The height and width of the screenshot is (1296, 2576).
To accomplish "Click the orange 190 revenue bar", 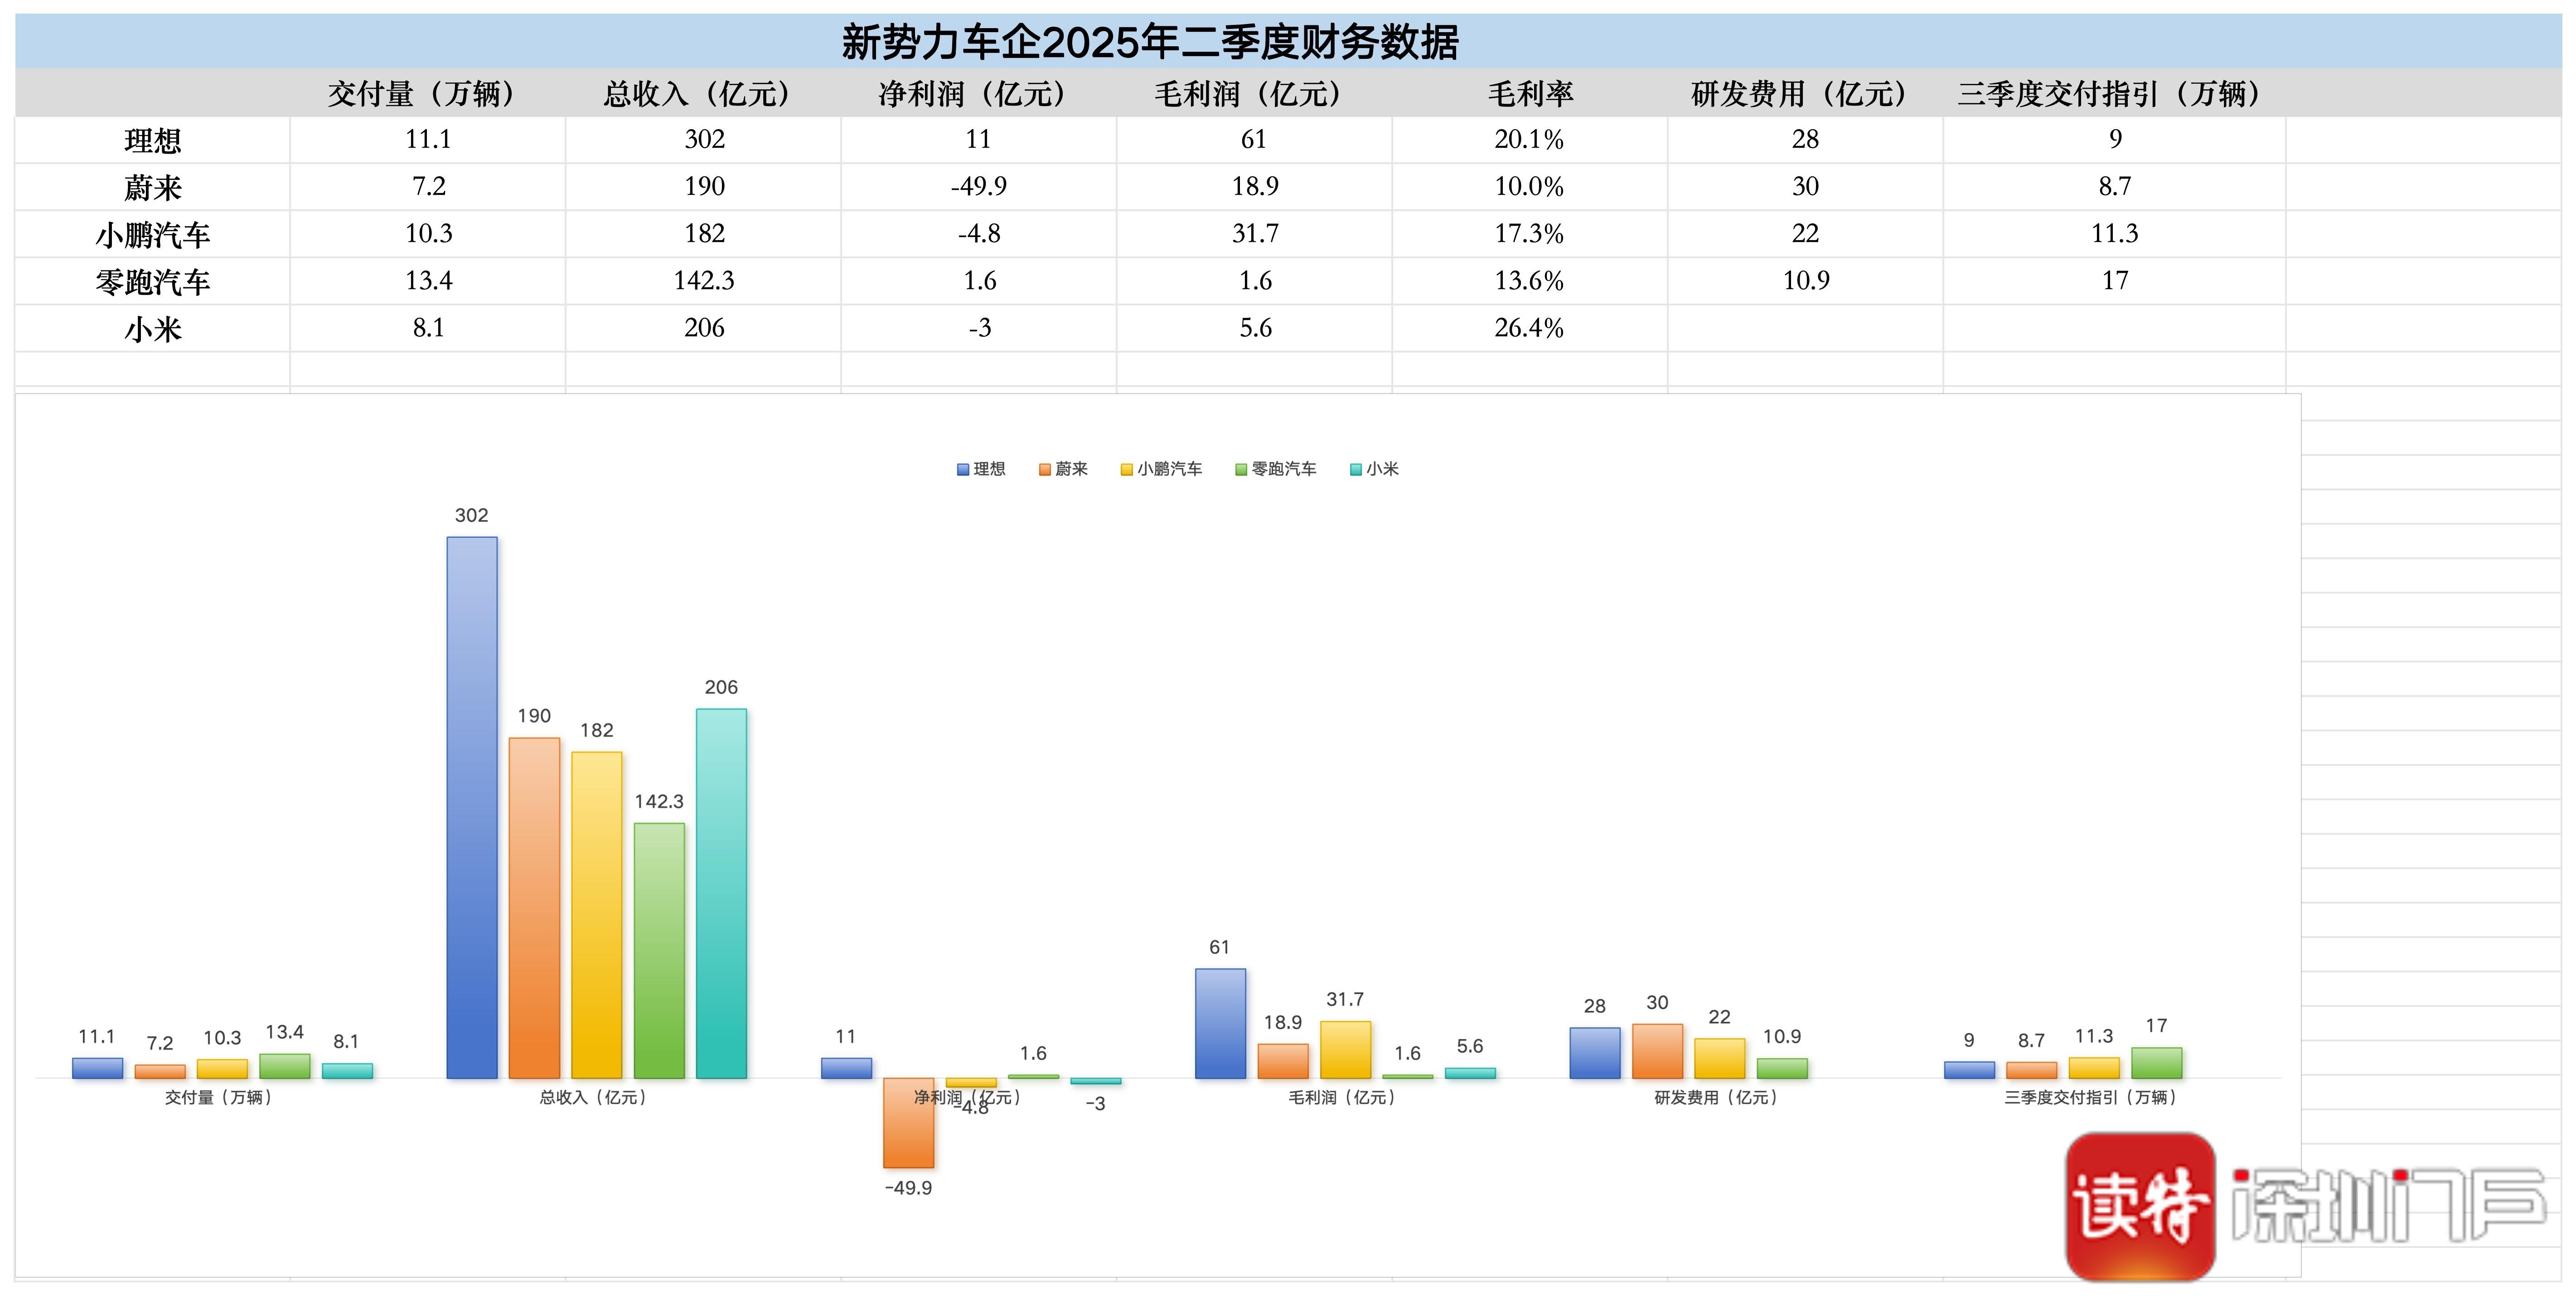I will click(534, 908).
